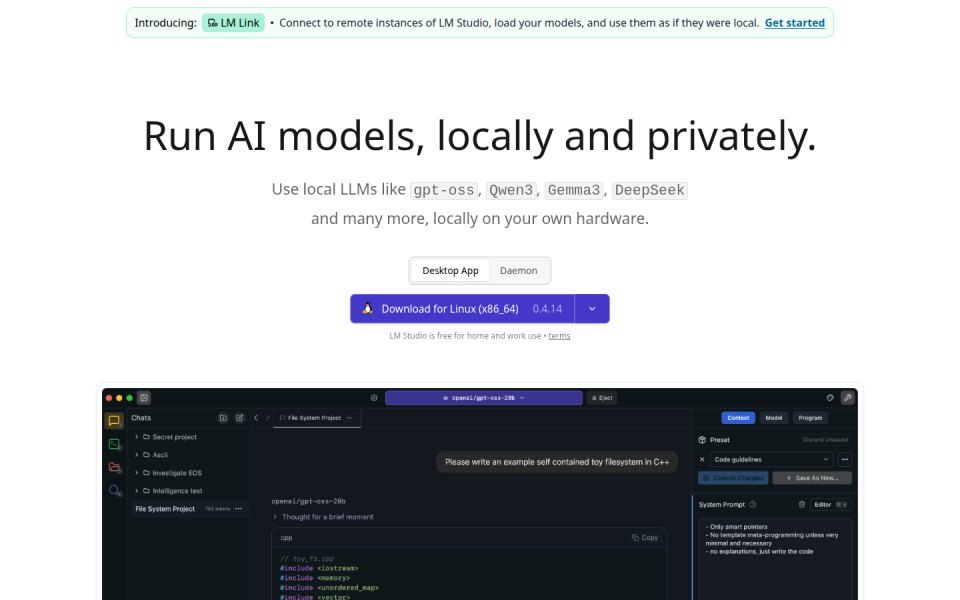
Task: Click the Eject model button
Action: (602, 398)
